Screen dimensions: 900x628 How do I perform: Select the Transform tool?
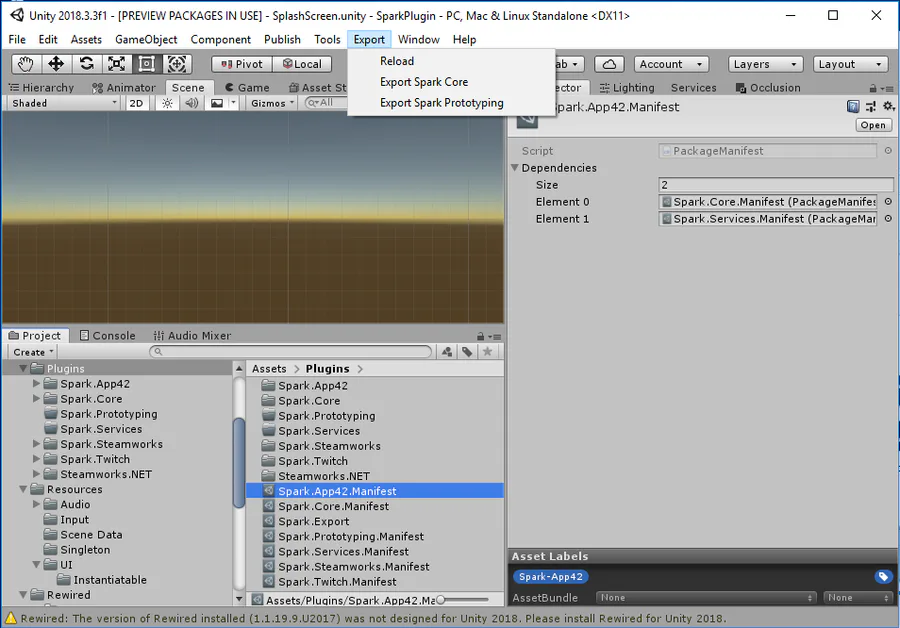coord(177,64)
